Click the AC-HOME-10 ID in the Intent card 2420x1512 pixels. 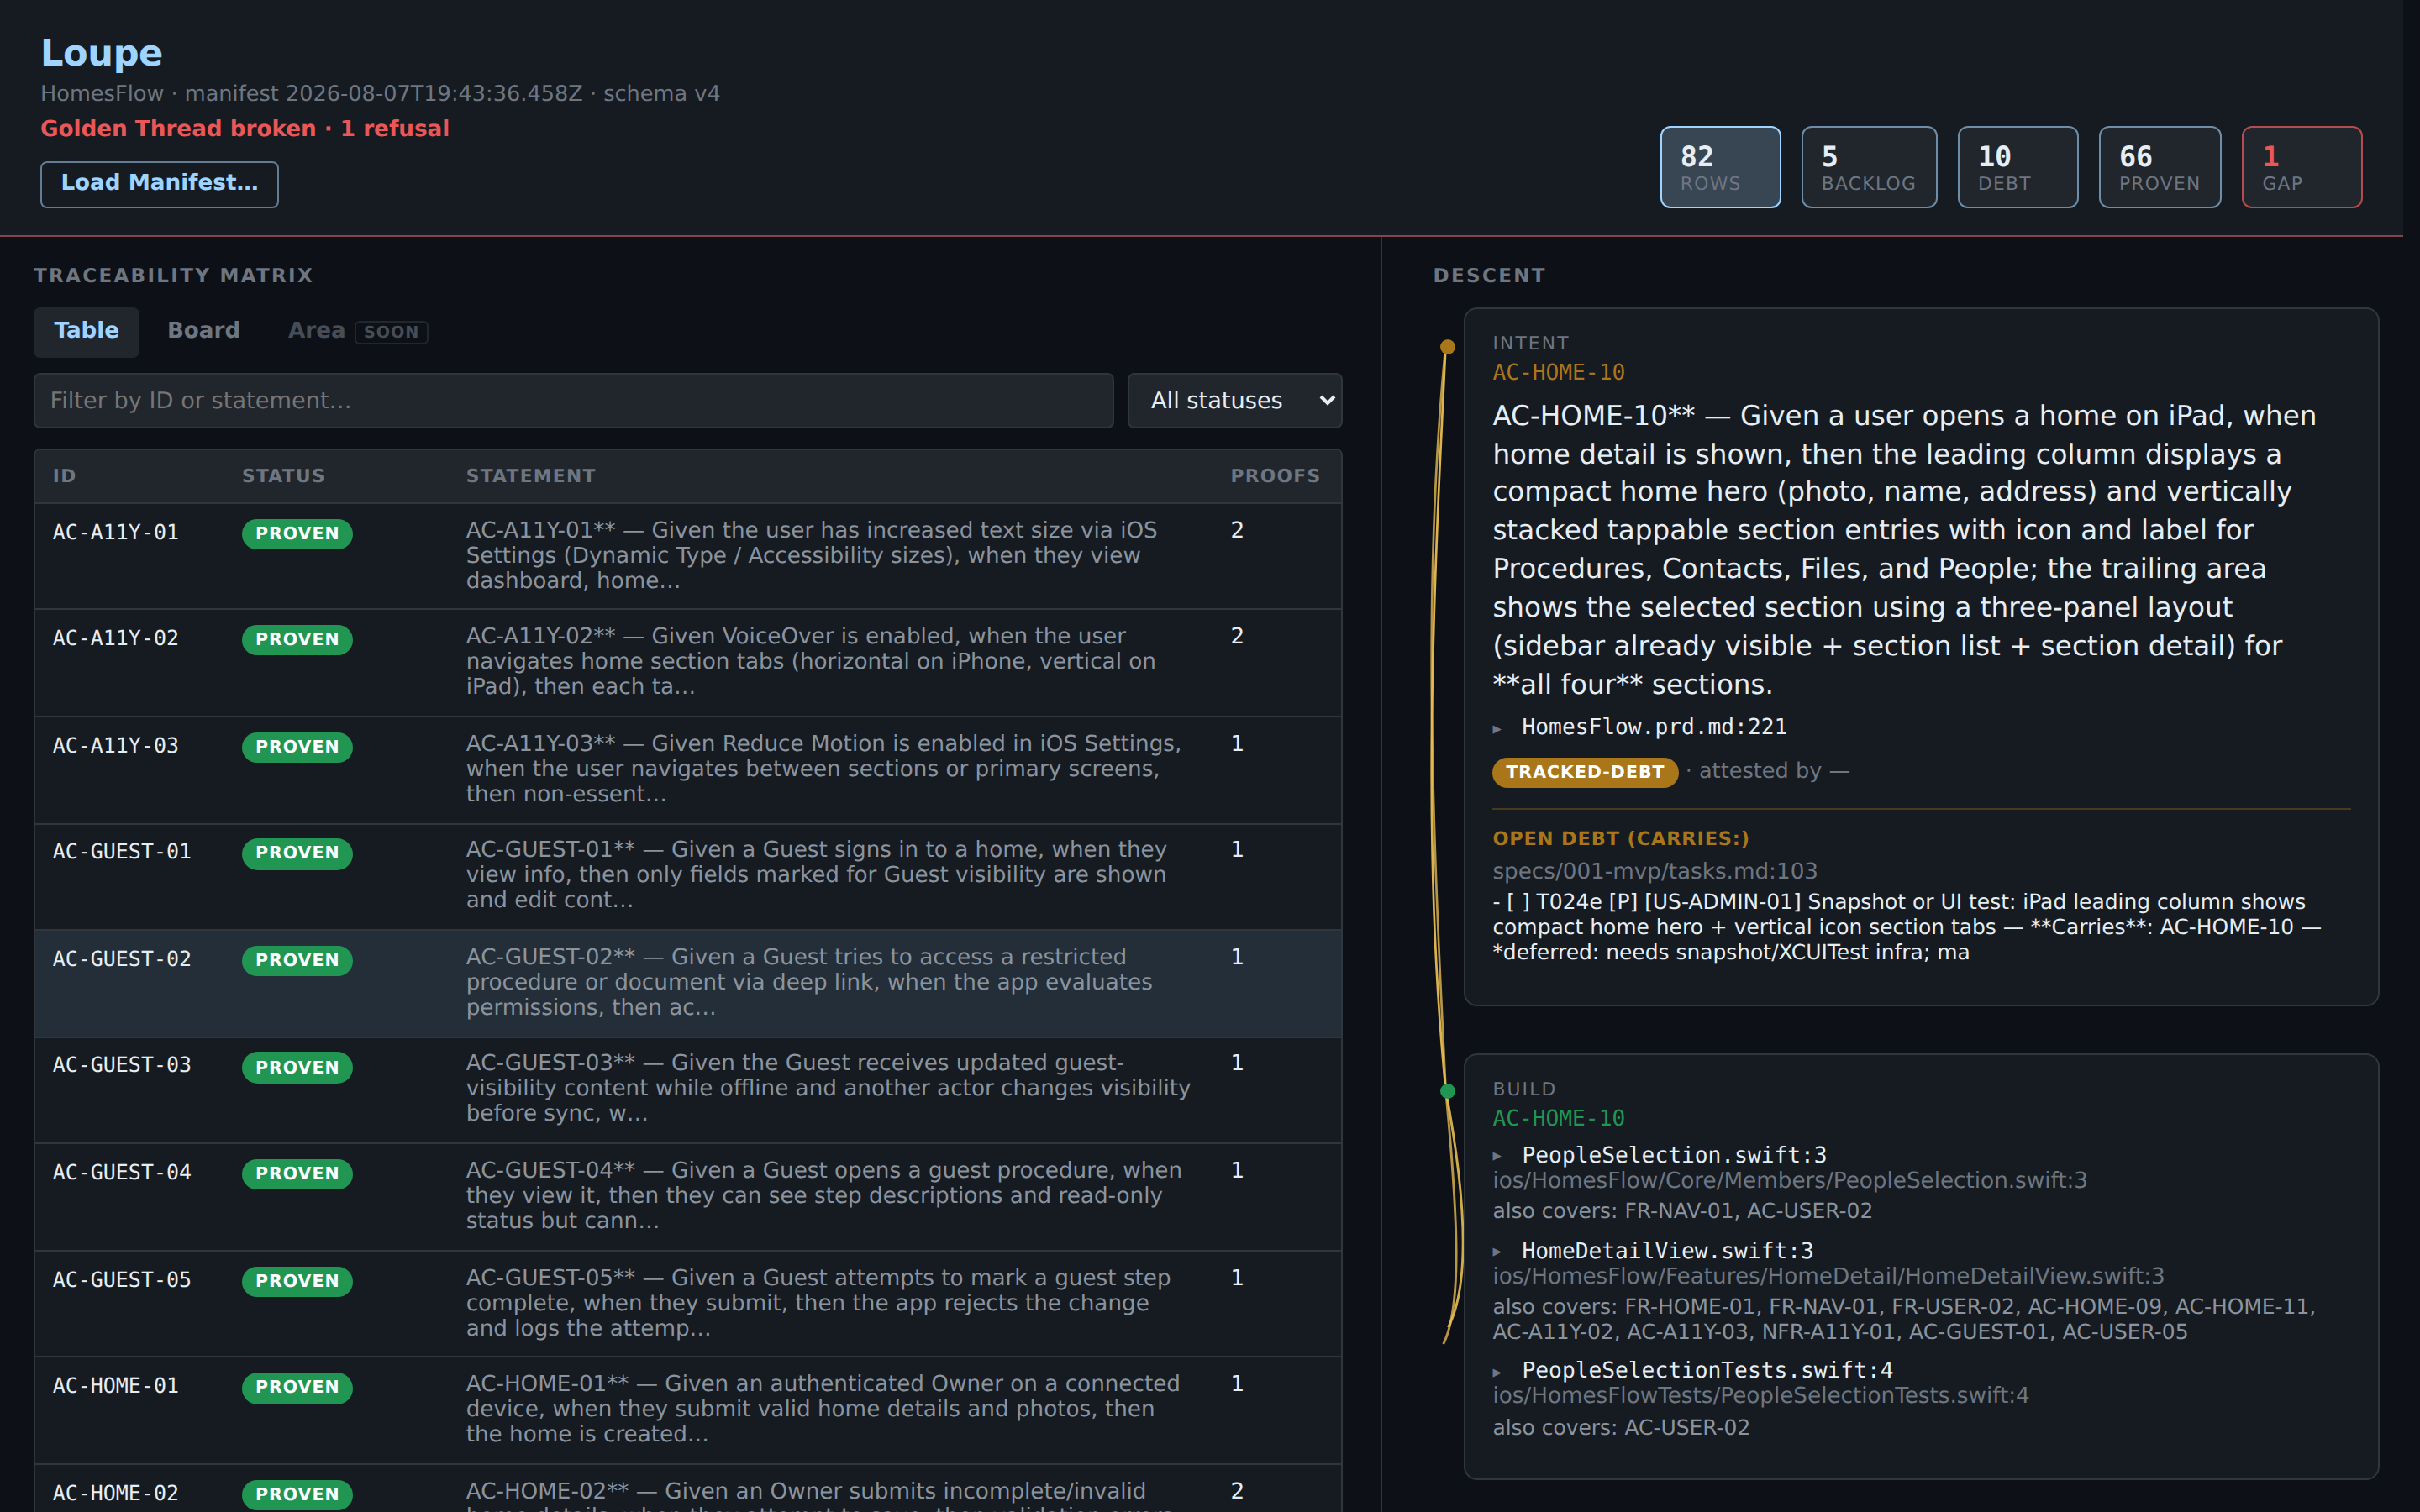(x=1558, y=372)
